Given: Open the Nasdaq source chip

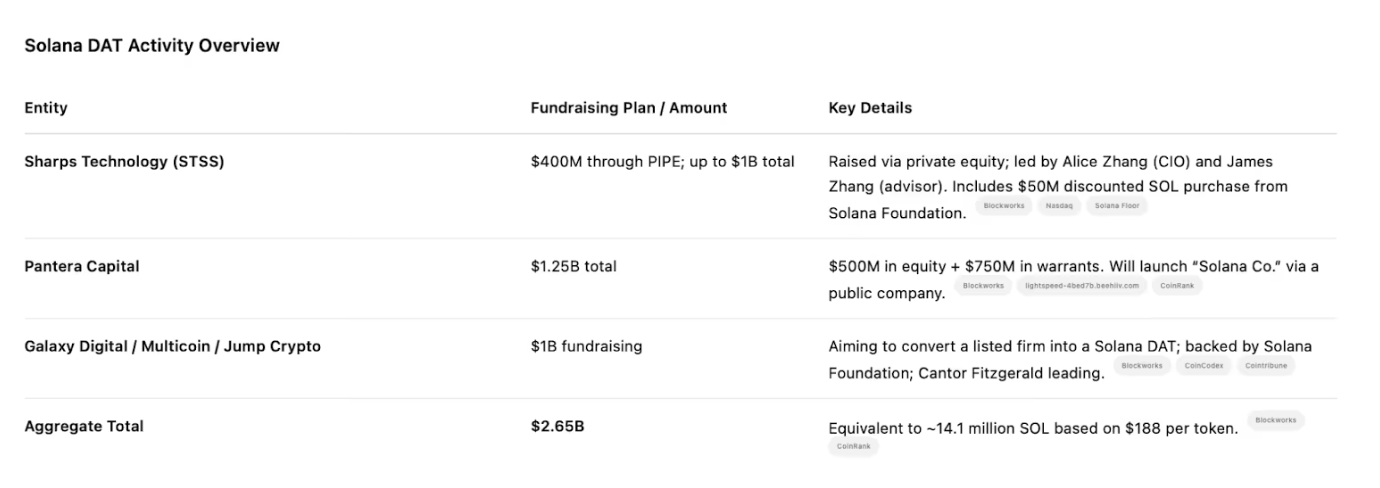Looking at the screenshot, I should (1059, 206).
